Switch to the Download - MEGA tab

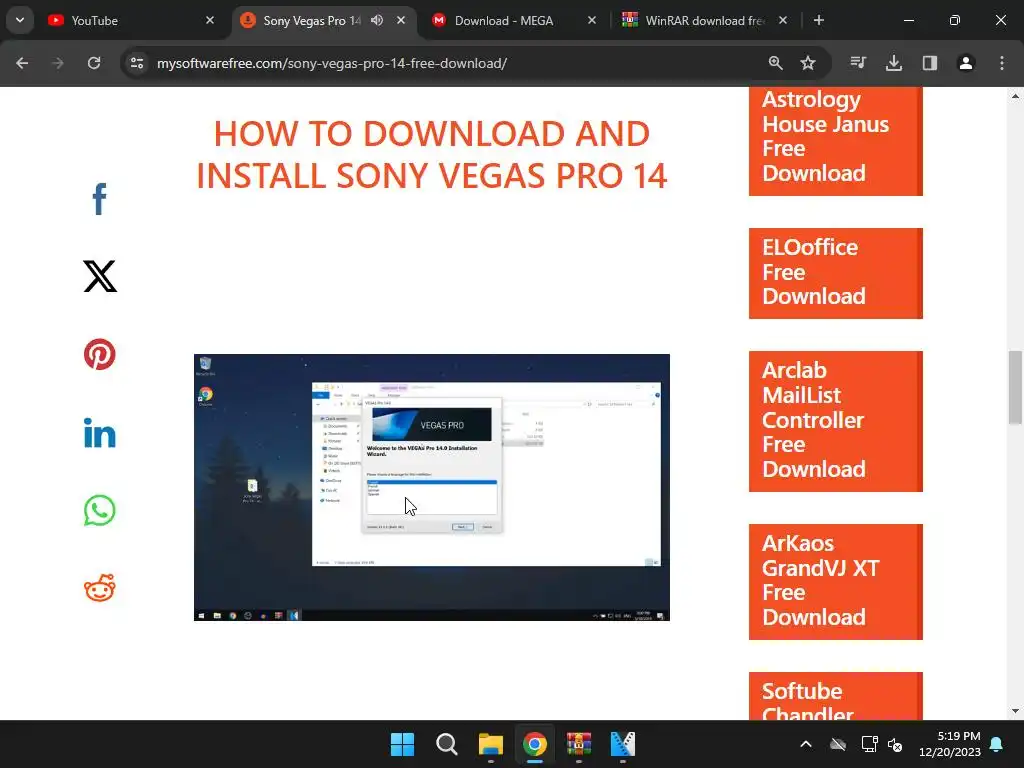[x=515, y=20]
